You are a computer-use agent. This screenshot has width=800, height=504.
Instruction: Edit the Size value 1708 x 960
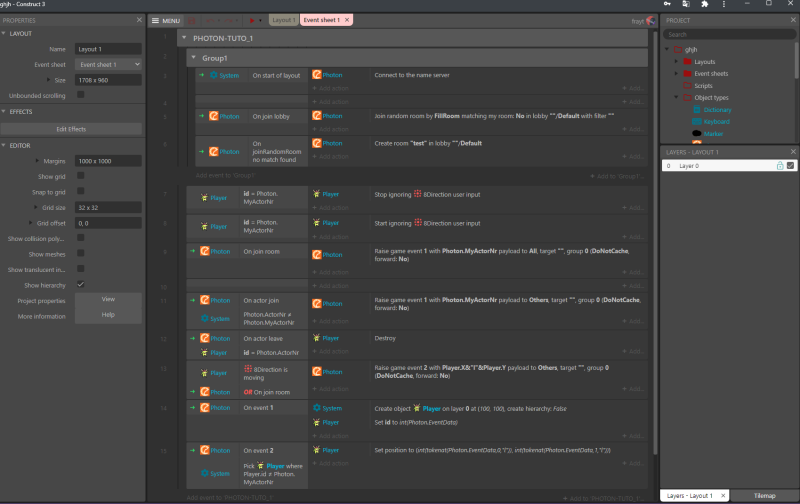tap(108, 80)
